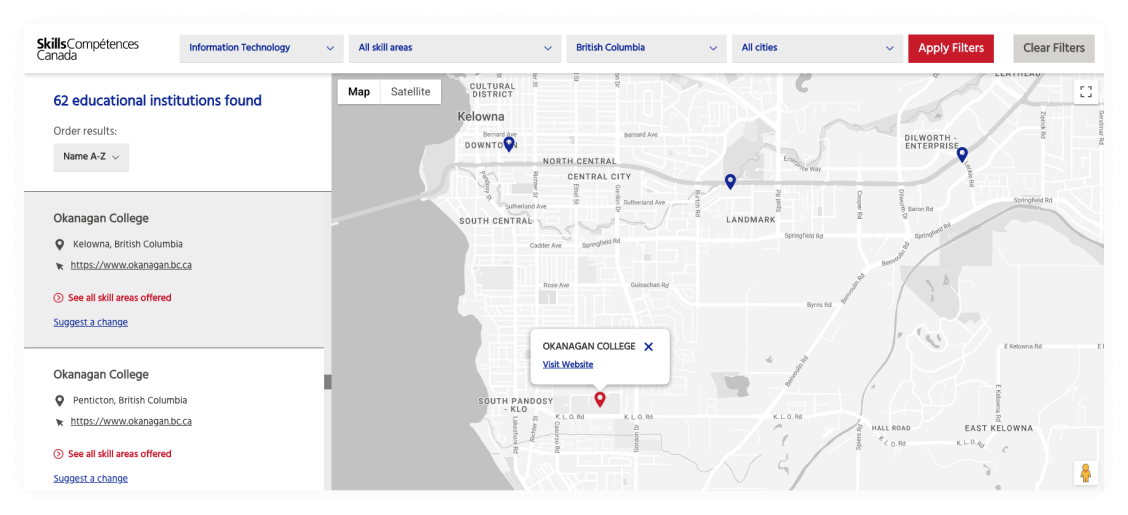Open the All skill areas dropdown
The width and height of the screenshot is (1128, 515).
coord(454,48)
